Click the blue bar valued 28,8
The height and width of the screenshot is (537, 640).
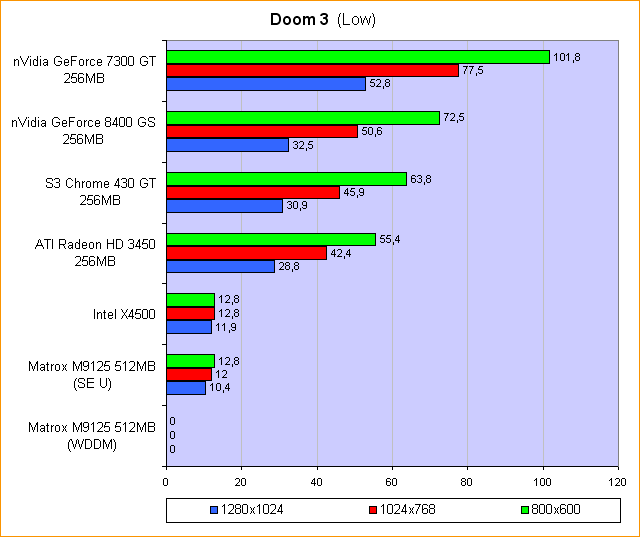click(220, 266)
